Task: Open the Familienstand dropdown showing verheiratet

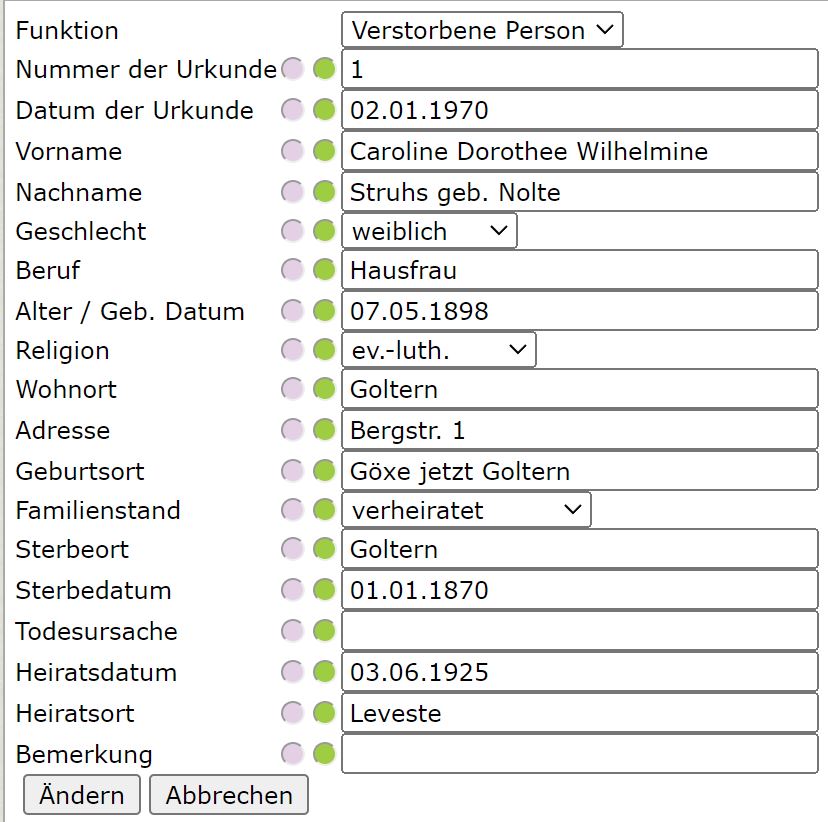Action: tap(466, 510)
